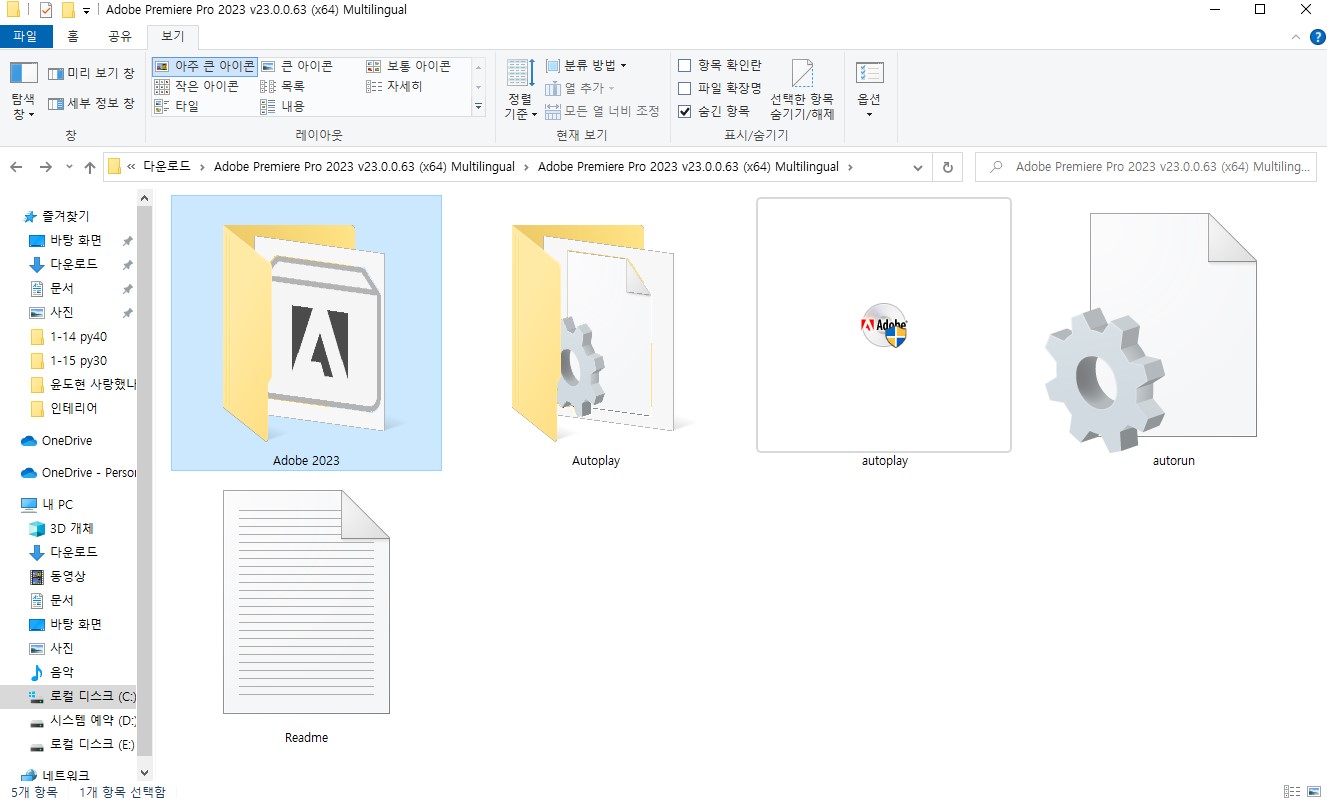
Task: Click 다운로드 in the address bar path
Action: tap(169, 167)
